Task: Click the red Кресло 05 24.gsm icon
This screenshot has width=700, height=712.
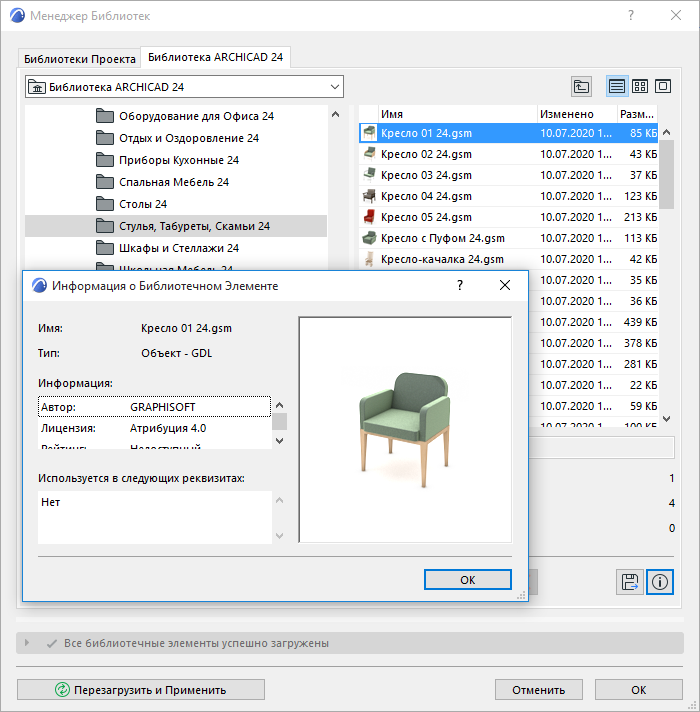Action: (x=370, y=217)
